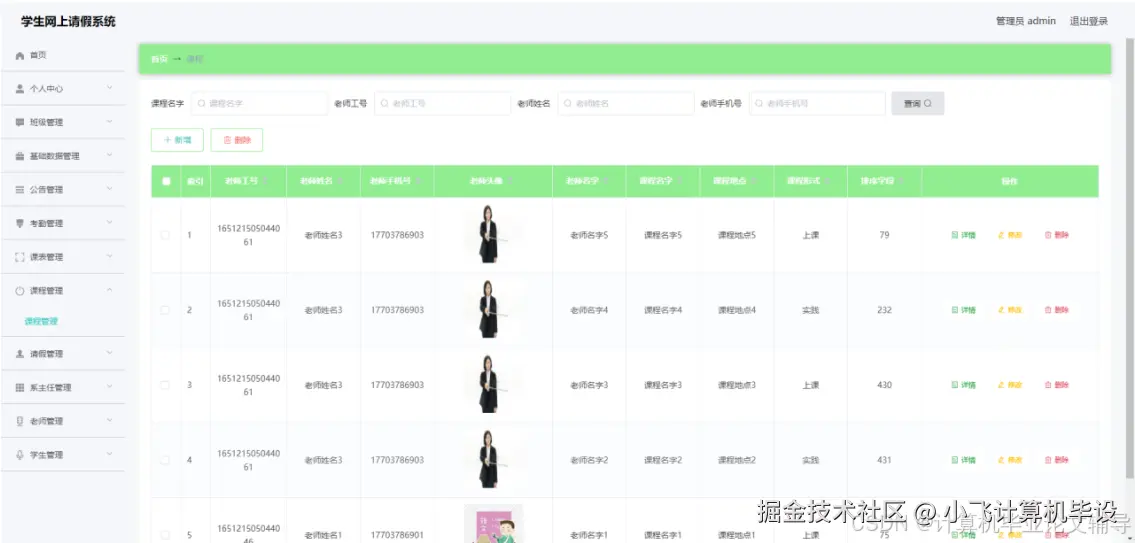The width and height of the screenshot is (1135, 543).
Task: Click the 课序字段 value 431
Action: [x=885, y=460]
